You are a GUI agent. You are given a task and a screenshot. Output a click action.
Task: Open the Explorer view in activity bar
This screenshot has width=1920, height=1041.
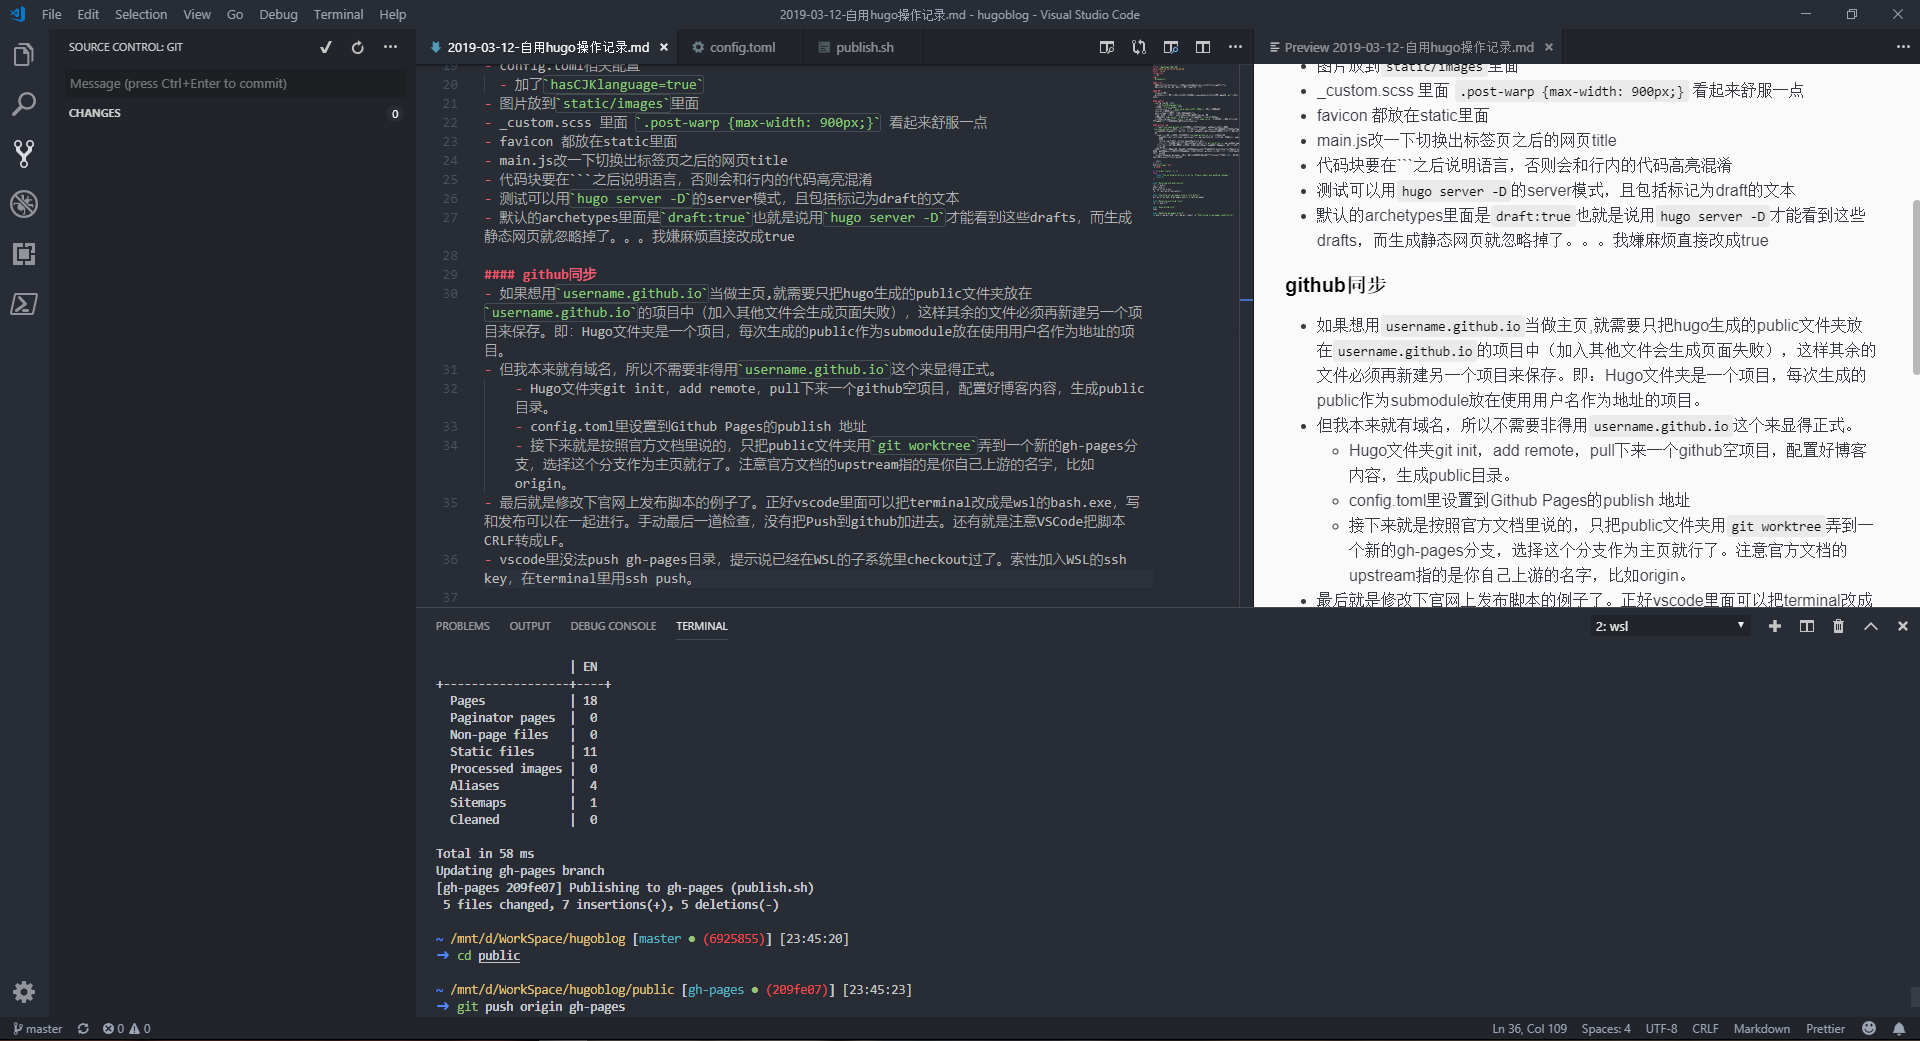24,54
